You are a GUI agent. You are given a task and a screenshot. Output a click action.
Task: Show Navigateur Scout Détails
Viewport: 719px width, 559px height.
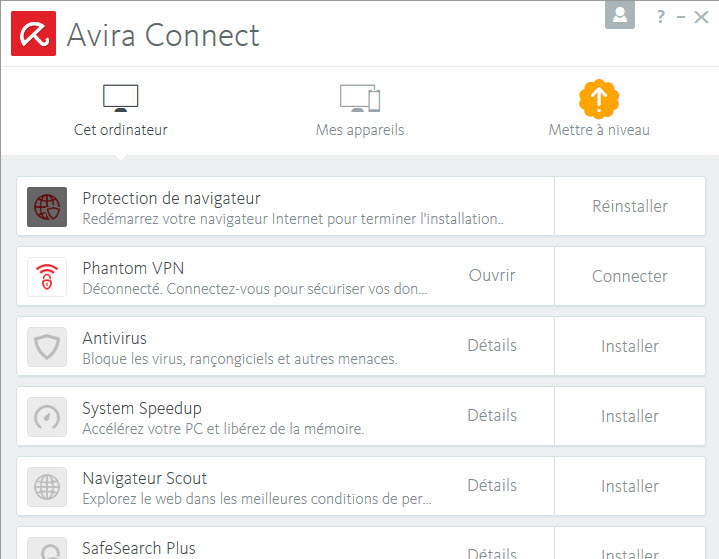(492, 485)
